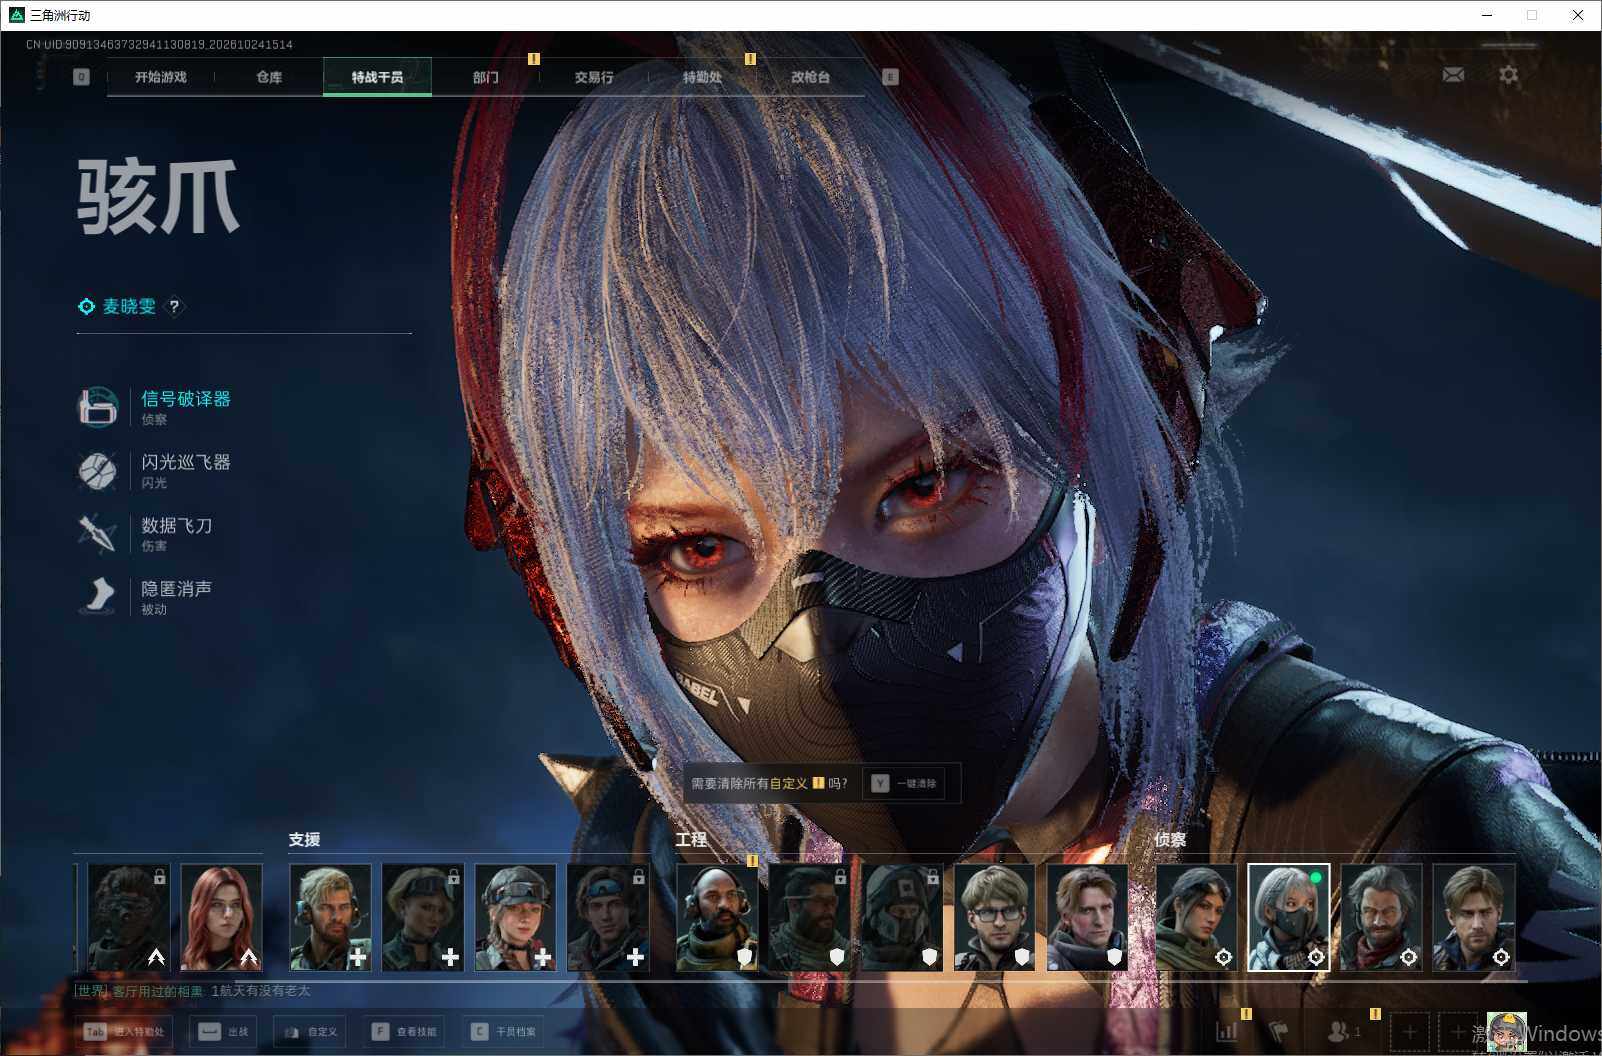Open the friends list icon
Image resolution: width=1602 pixels, height=1056 pixels.
pos(1343,1031)
